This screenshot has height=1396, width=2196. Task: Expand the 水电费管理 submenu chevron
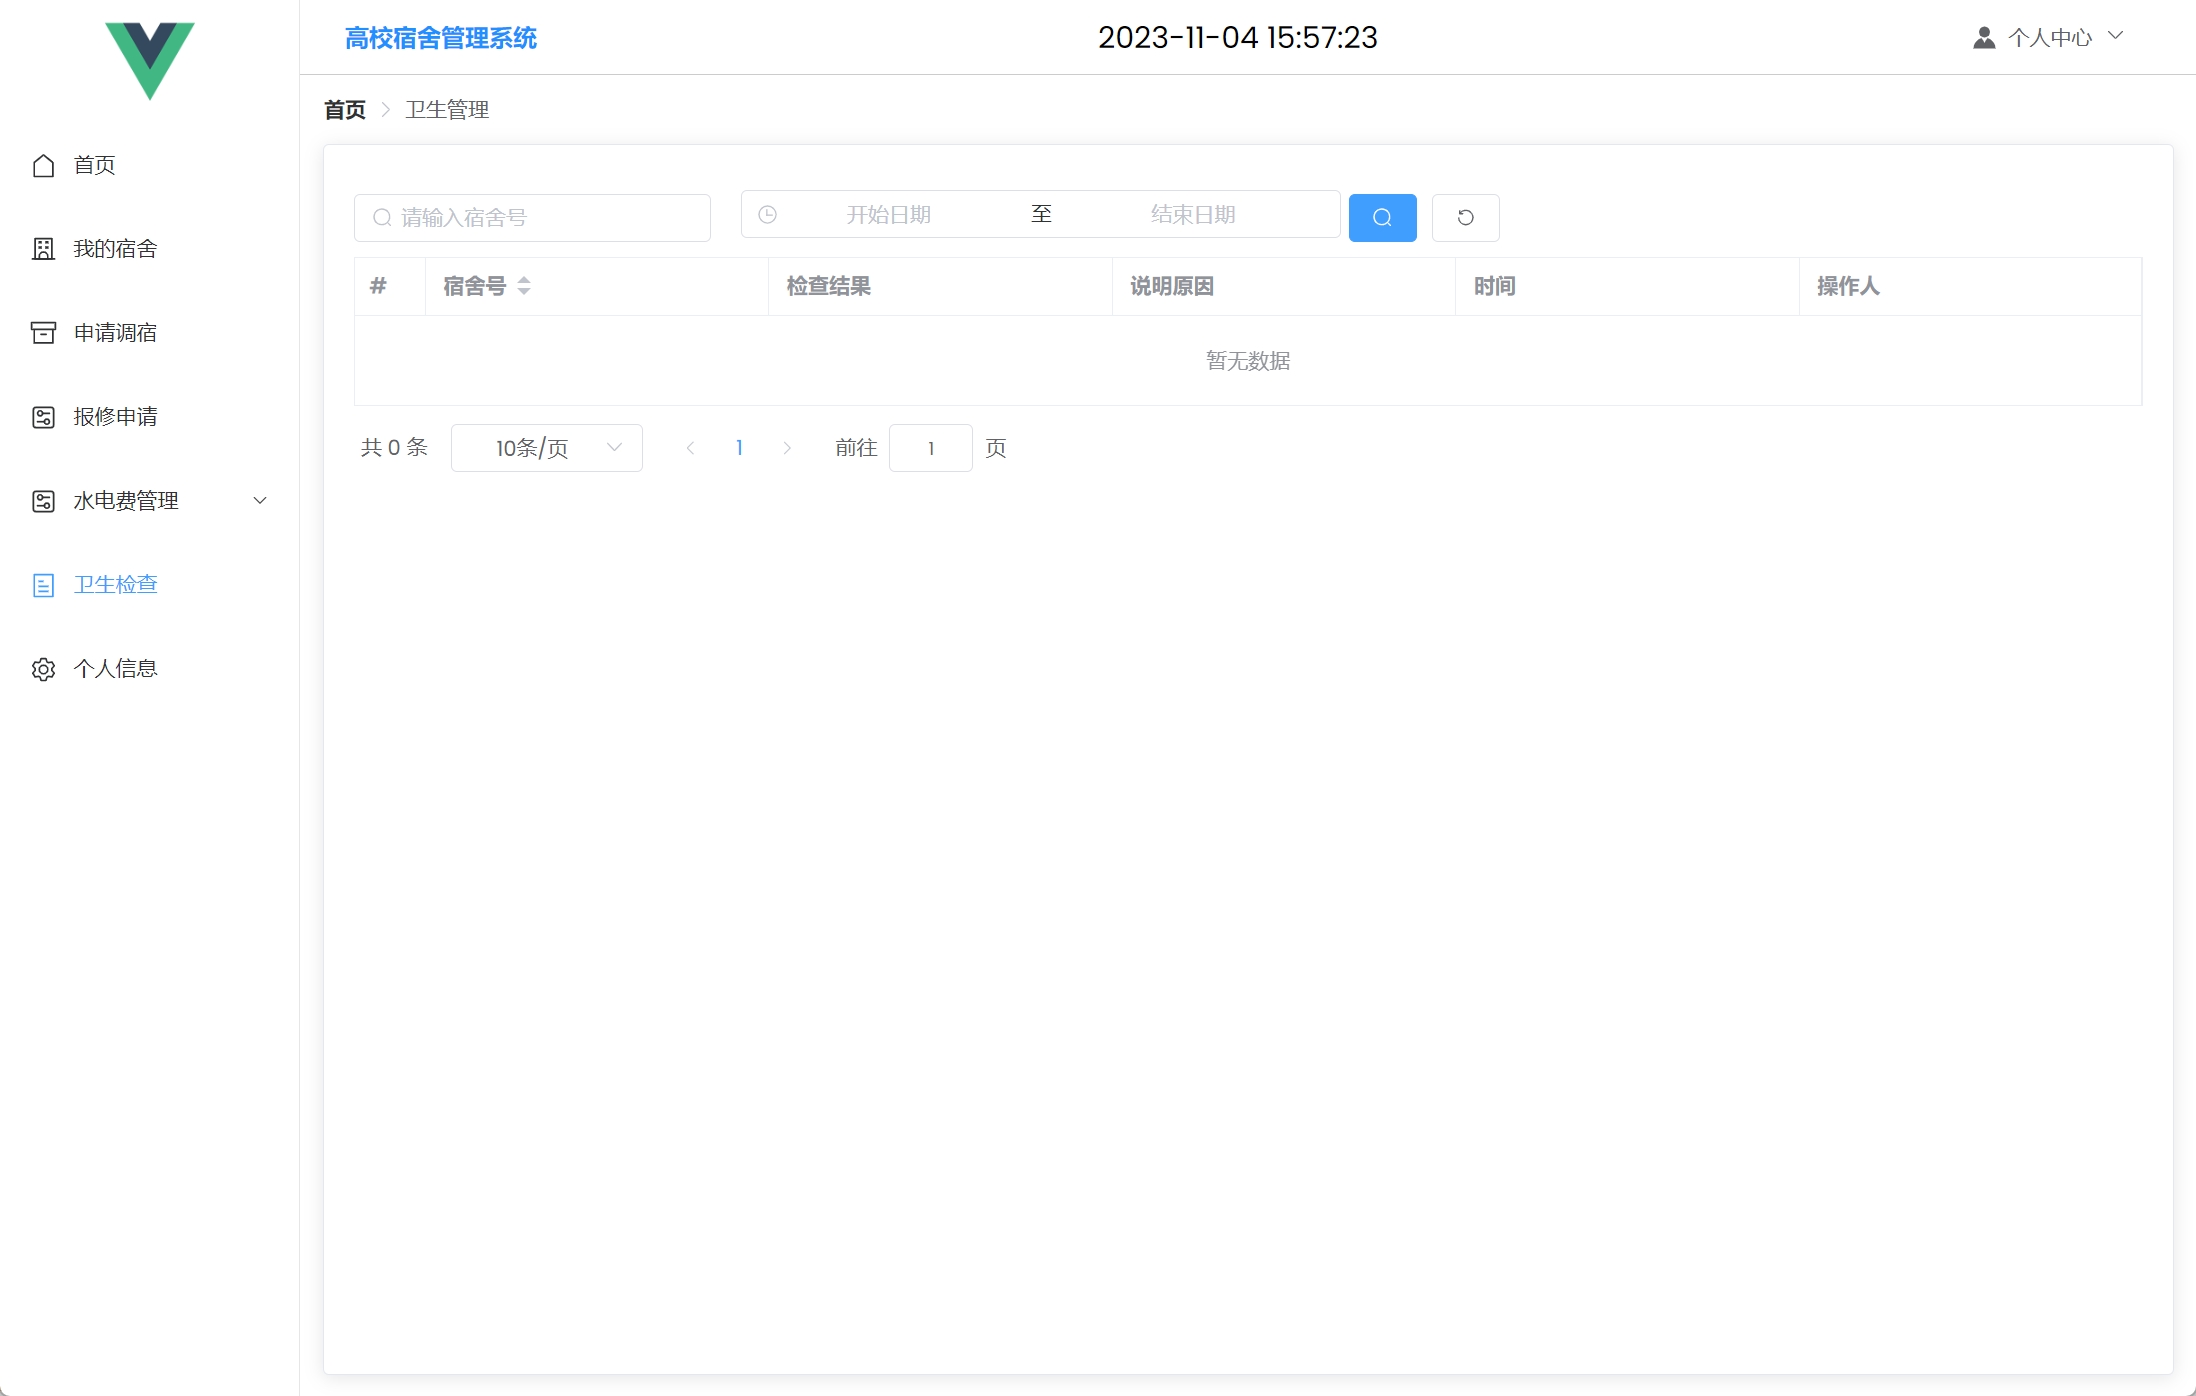(260, 501)
